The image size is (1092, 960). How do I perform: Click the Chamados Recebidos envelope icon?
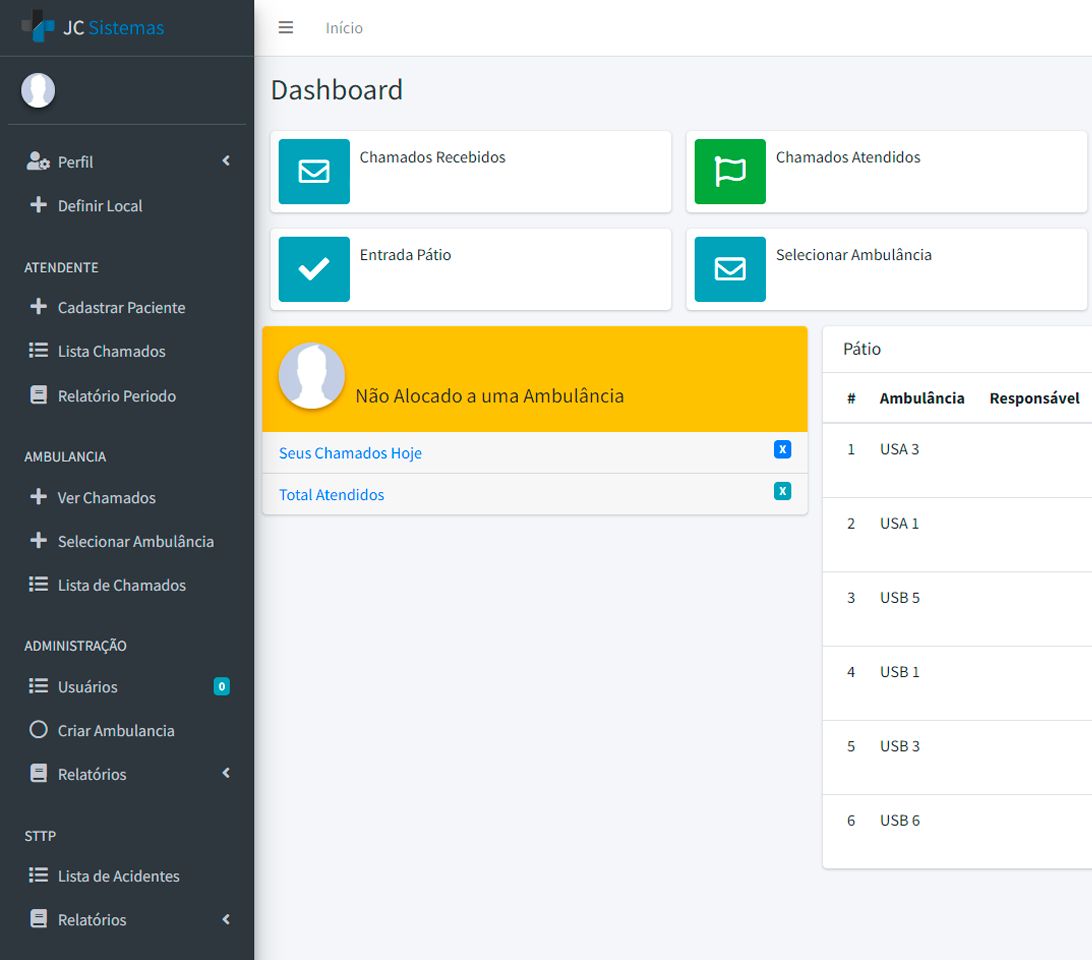(x=314, y=171)
